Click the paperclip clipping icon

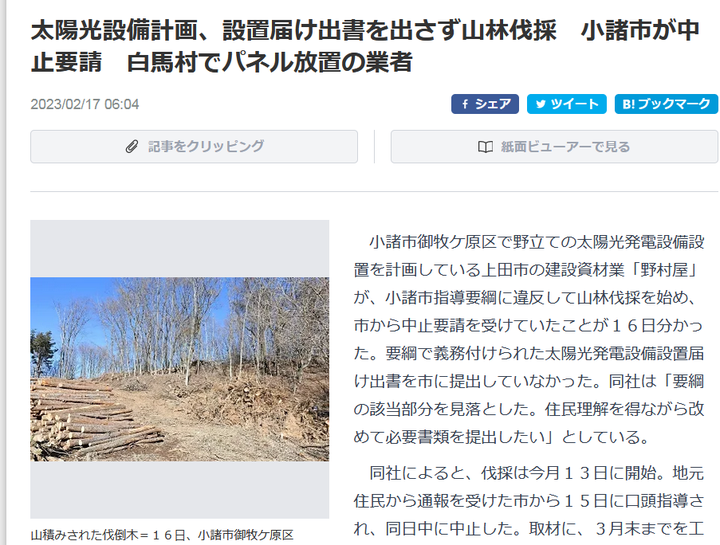click(132, 147)
